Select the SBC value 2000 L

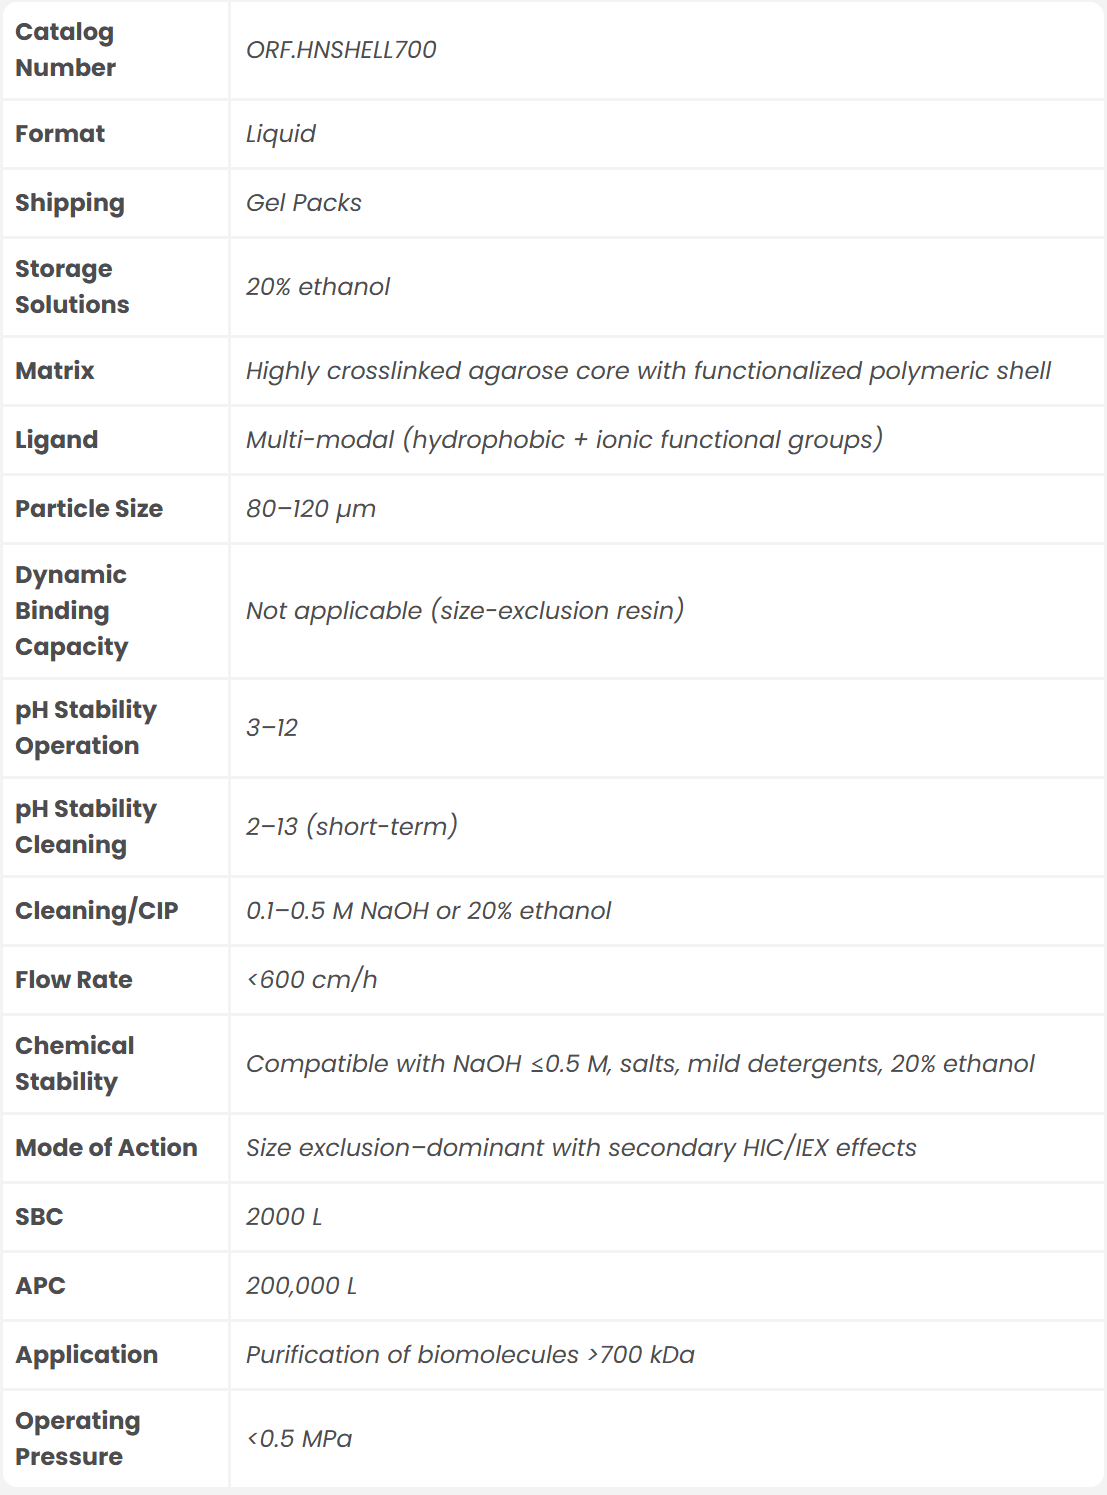[x=284, y=1217]
